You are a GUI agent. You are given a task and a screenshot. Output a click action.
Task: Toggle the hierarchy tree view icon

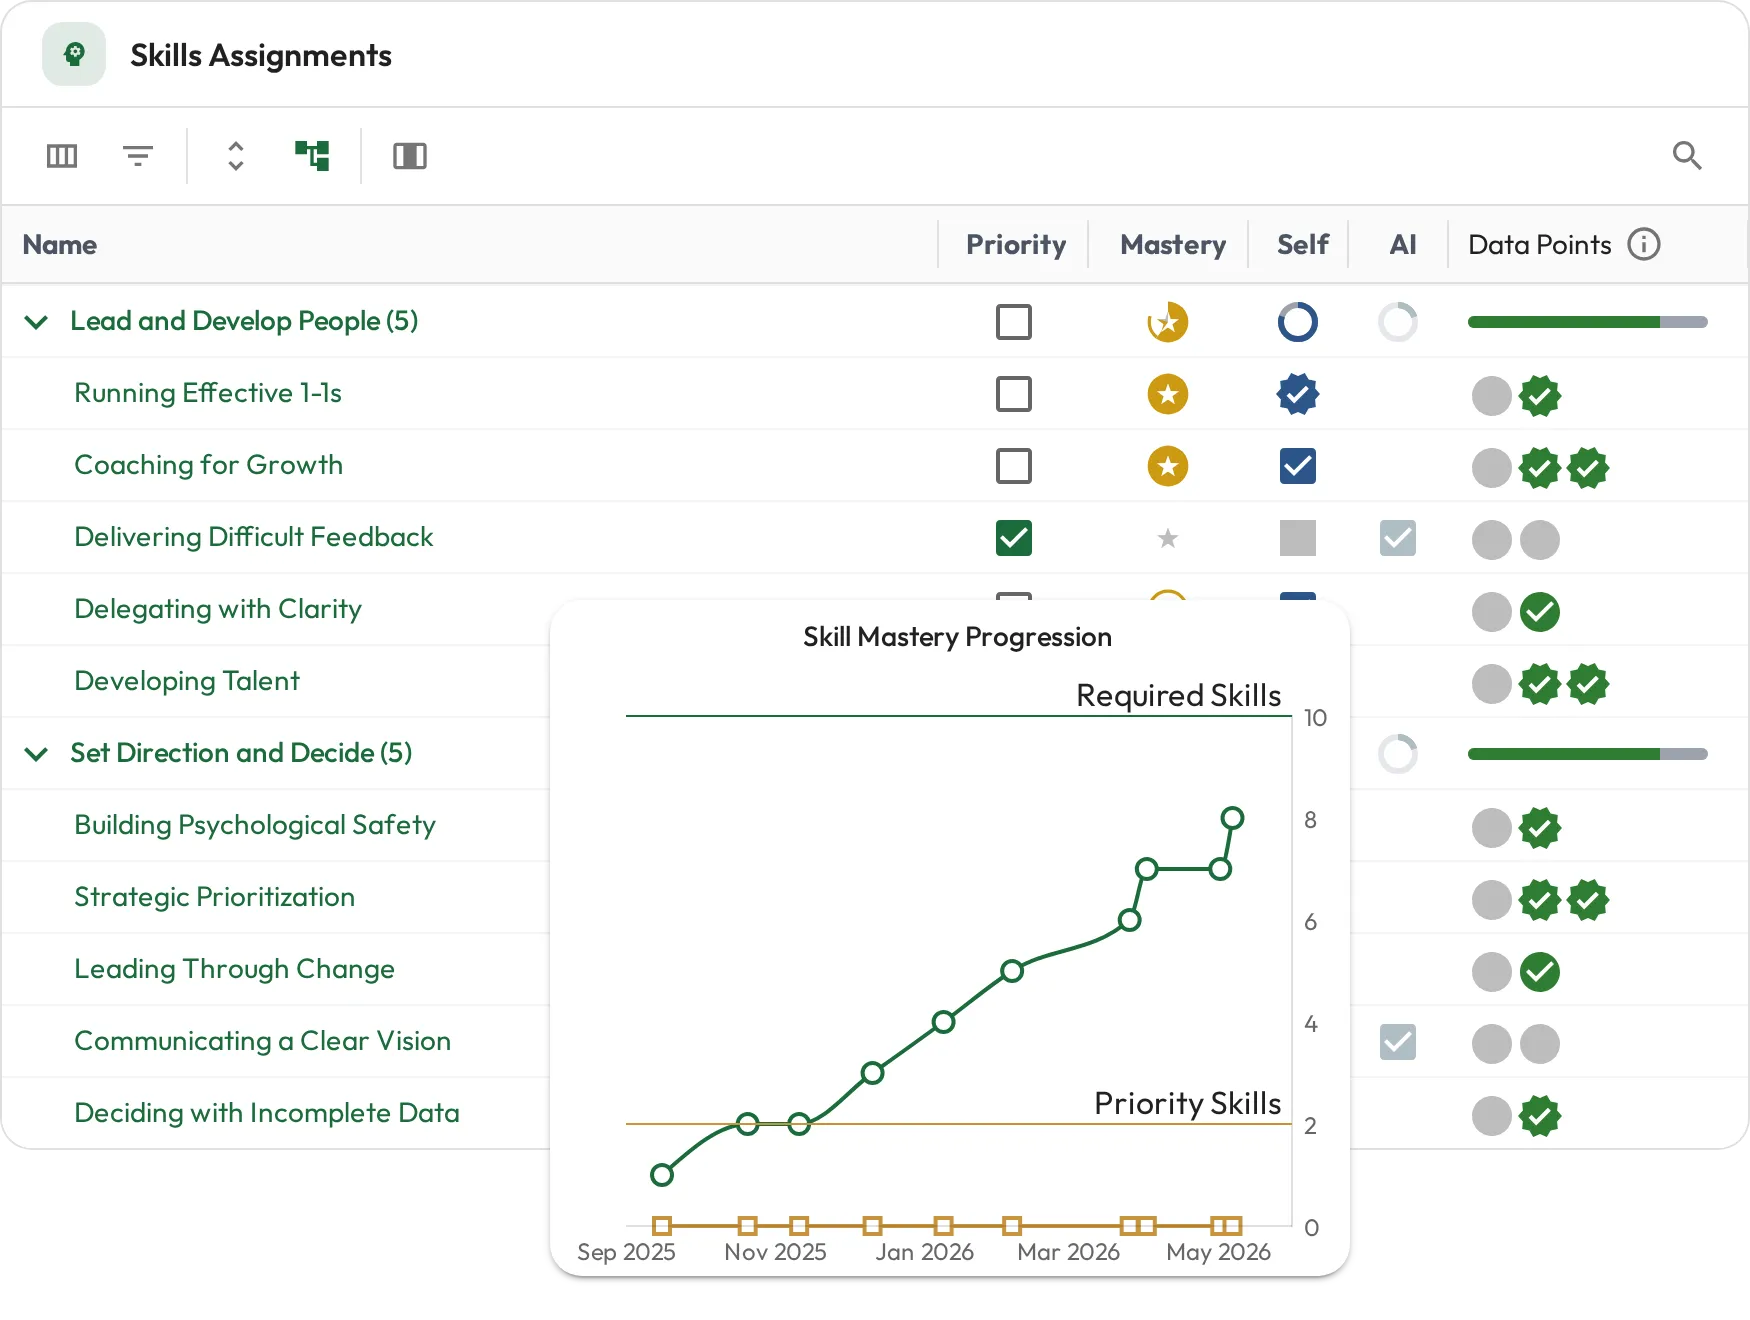tap(312, 156)
